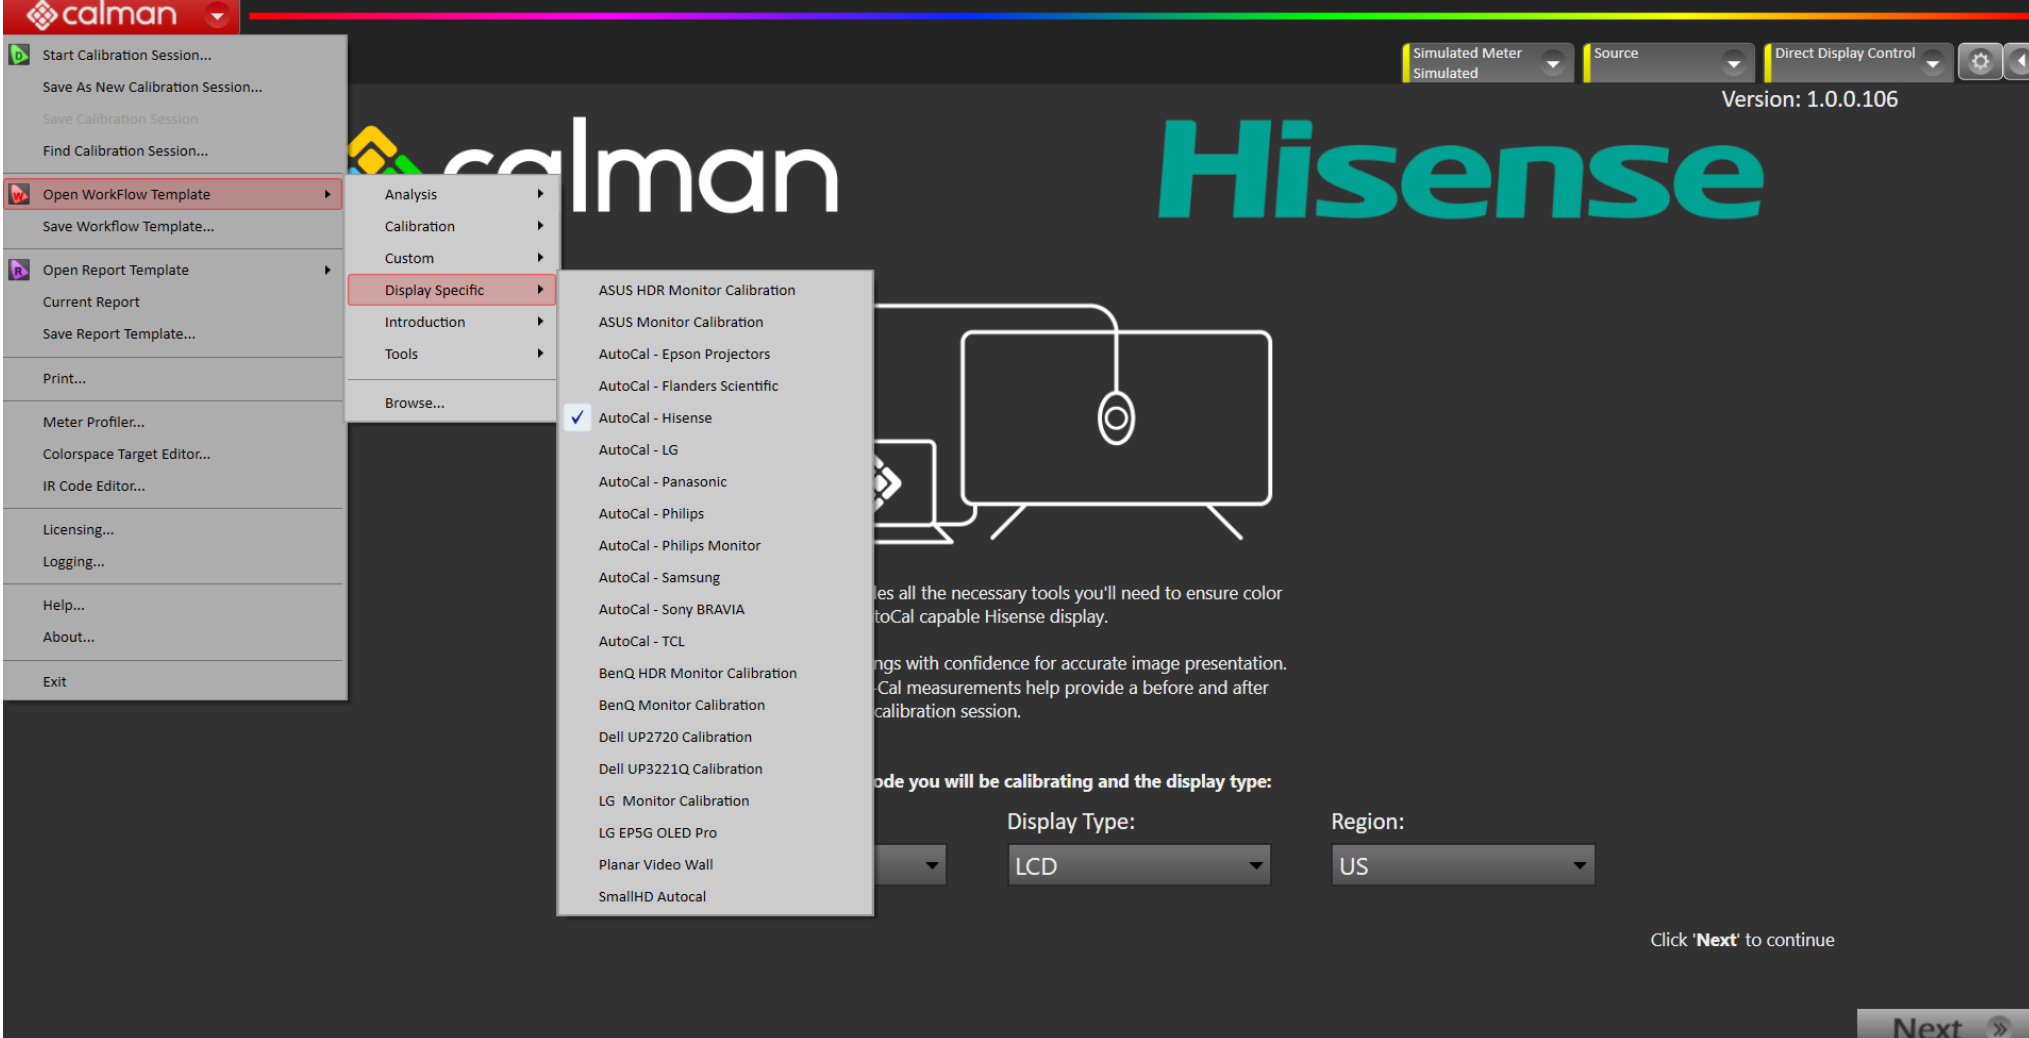Open the Display Type LCD dropdown
2029x1038 pixels.
[1139, 865]
